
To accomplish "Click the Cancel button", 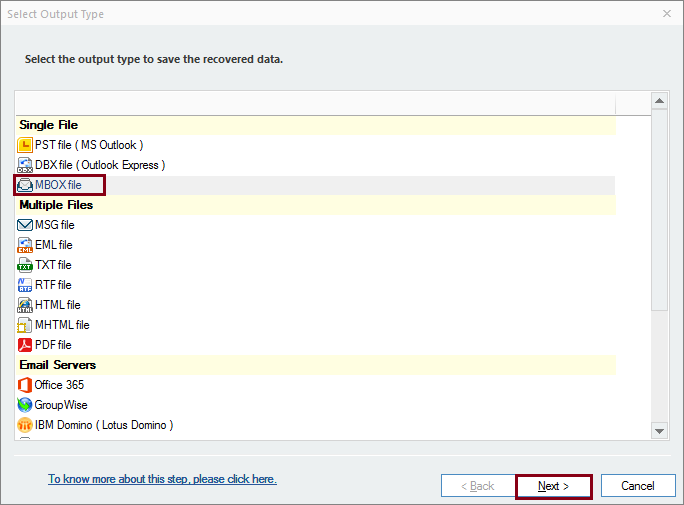I will [638, 486].
